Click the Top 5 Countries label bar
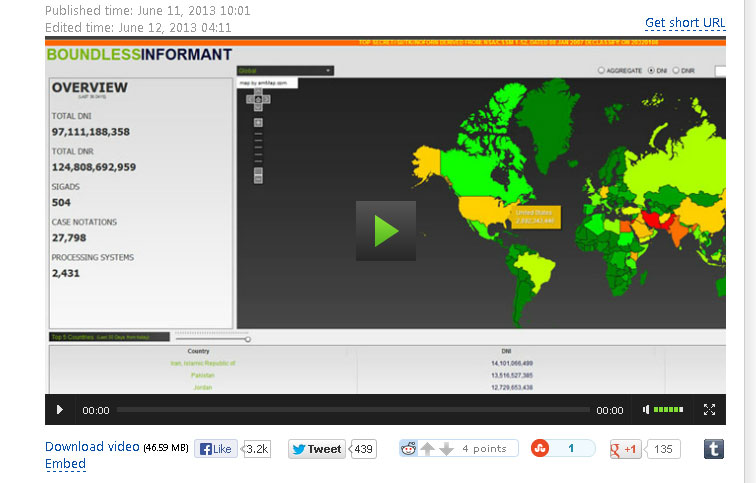The width and height of the screenshot is (756, 483). click(x=109, y=337)
